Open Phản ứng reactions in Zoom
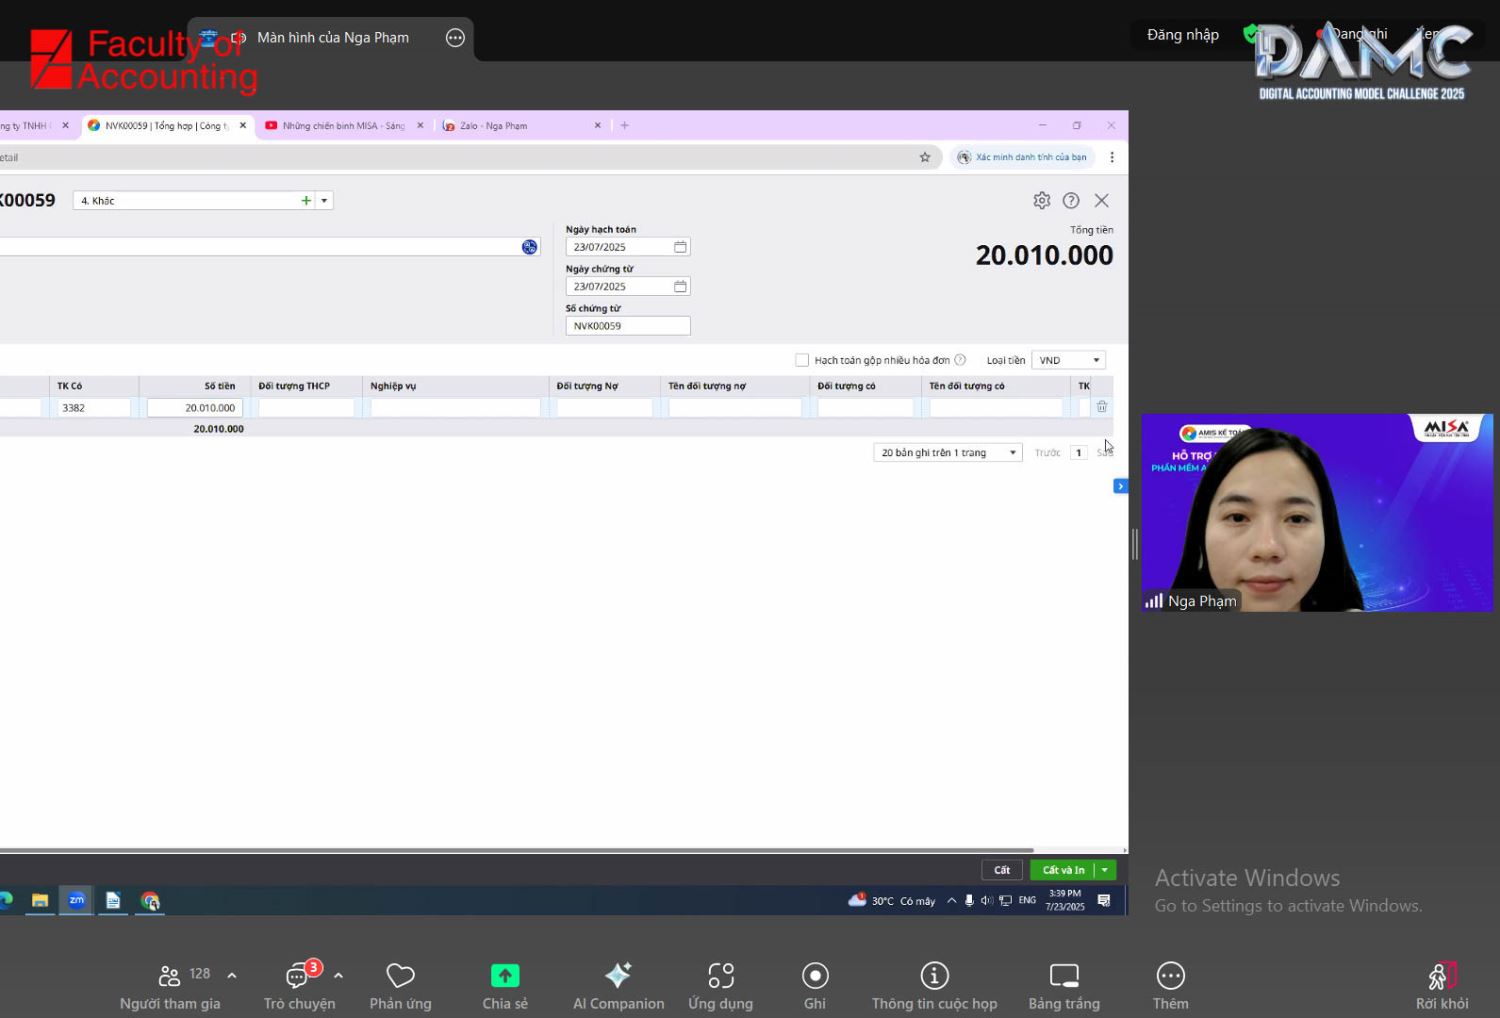 (400, 985)
